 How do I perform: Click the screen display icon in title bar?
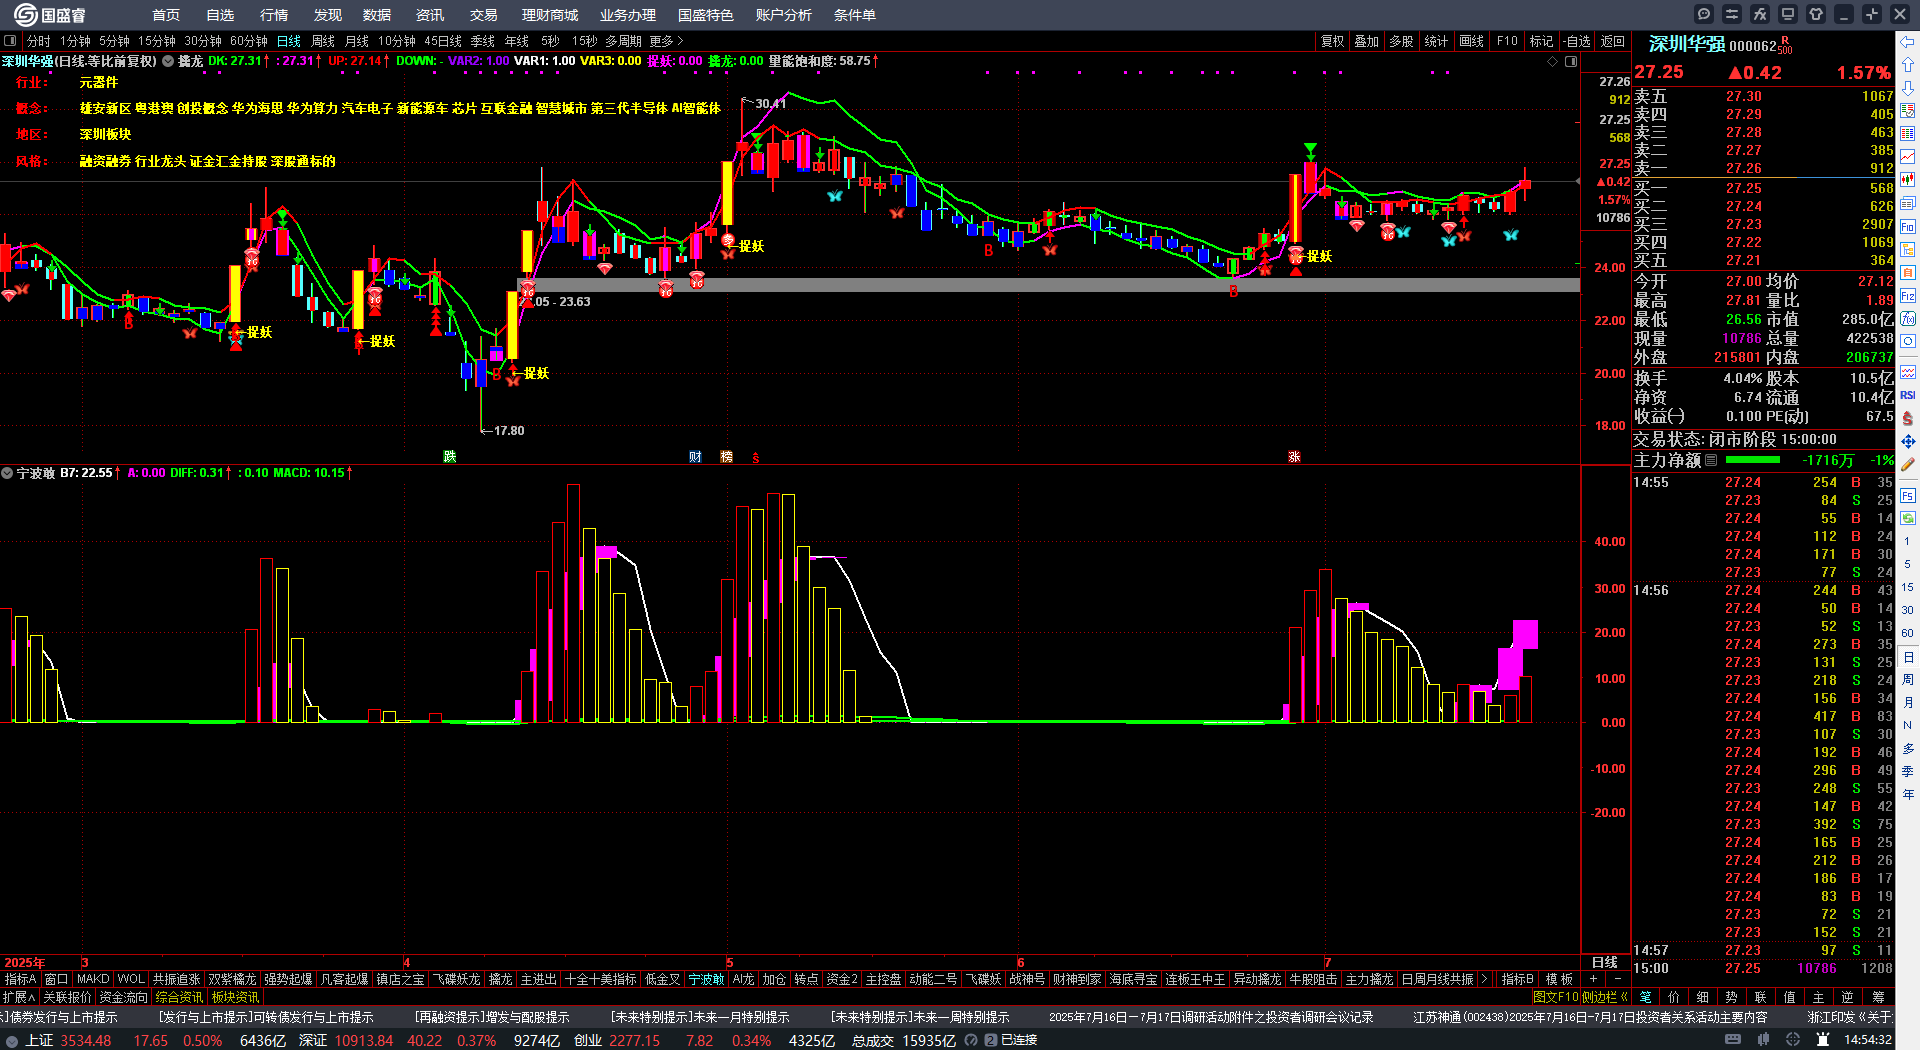pyautogui.click(x=1788, y=14)
